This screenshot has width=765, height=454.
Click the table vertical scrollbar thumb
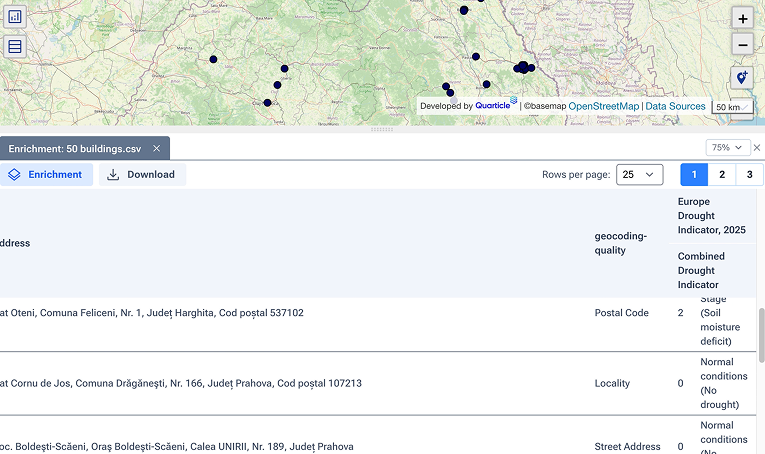coord(761,335)
